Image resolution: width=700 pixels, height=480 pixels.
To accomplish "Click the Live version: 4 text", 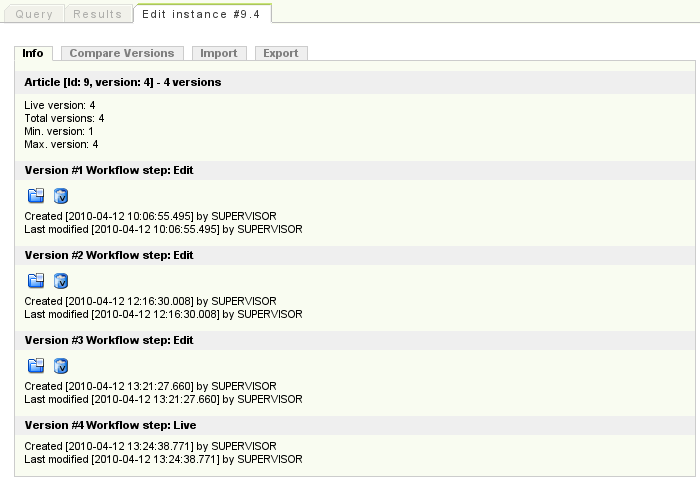I will pos(60,105).
